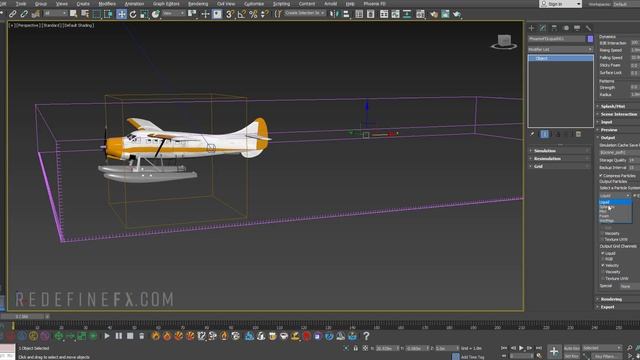Open the Animation menu
This screenshot has width=640, height=360.
(x=134, y=4)
